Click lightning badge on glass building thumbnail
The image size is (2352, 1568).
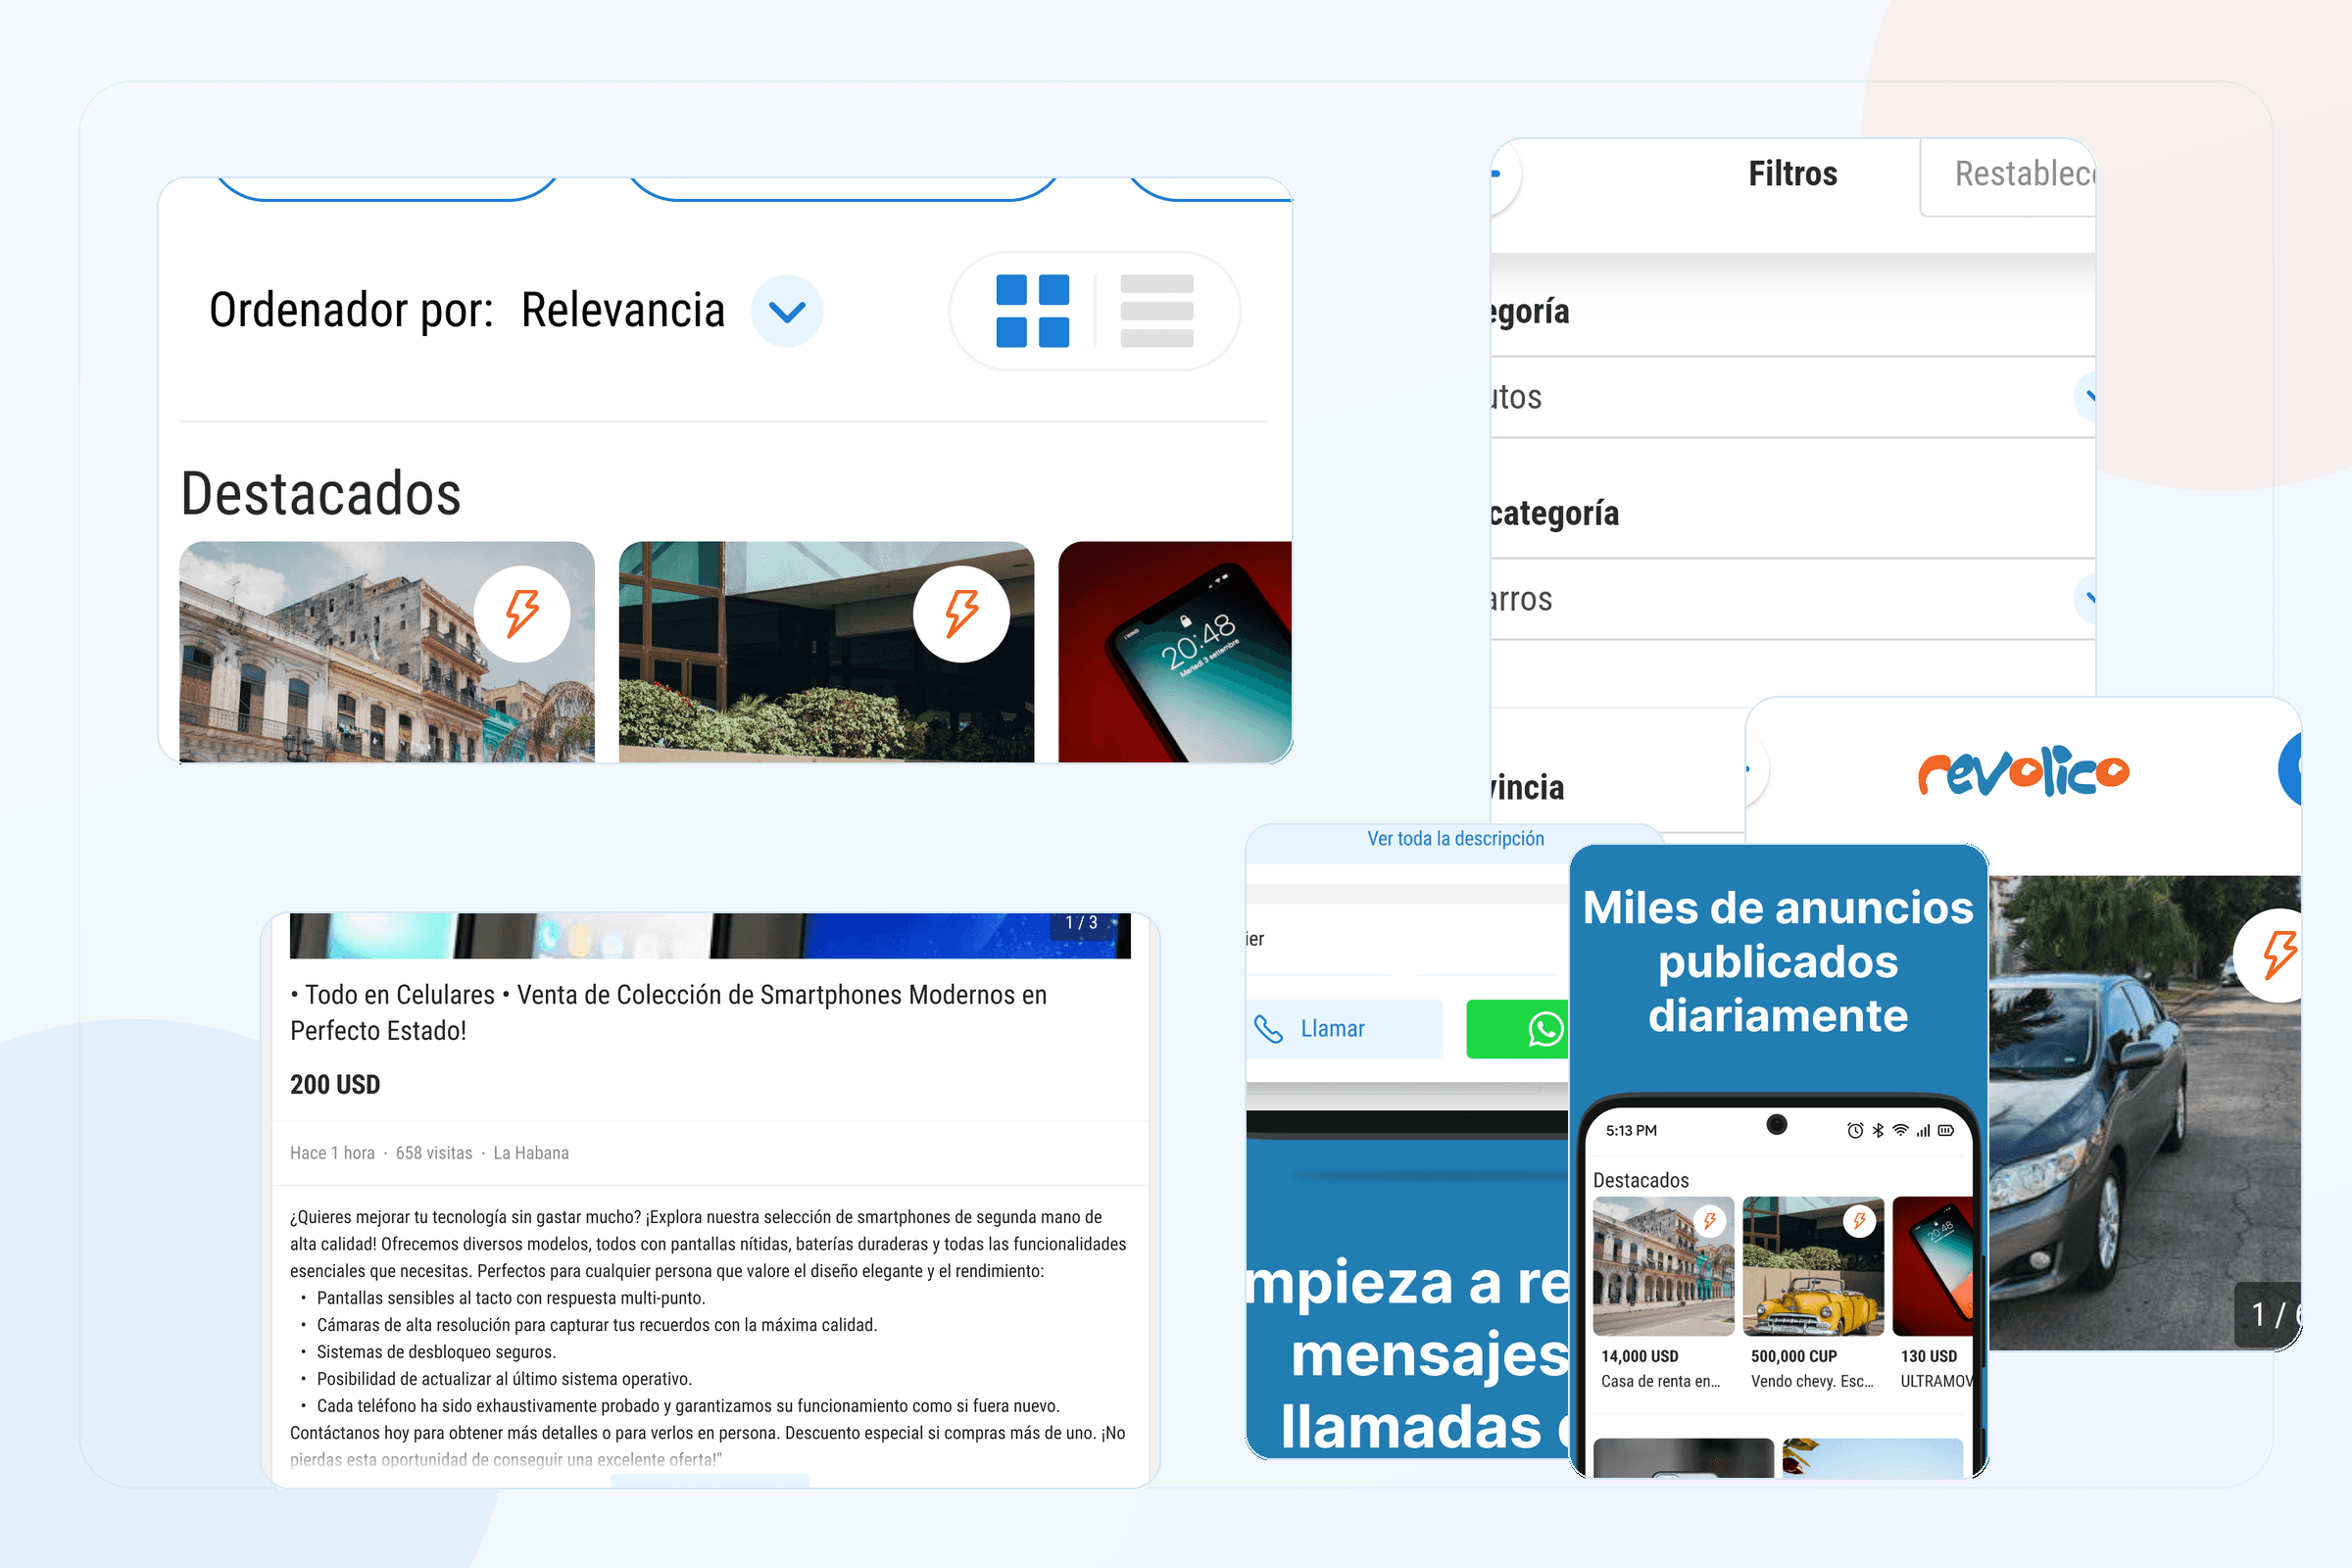click(x=962, y=614)
